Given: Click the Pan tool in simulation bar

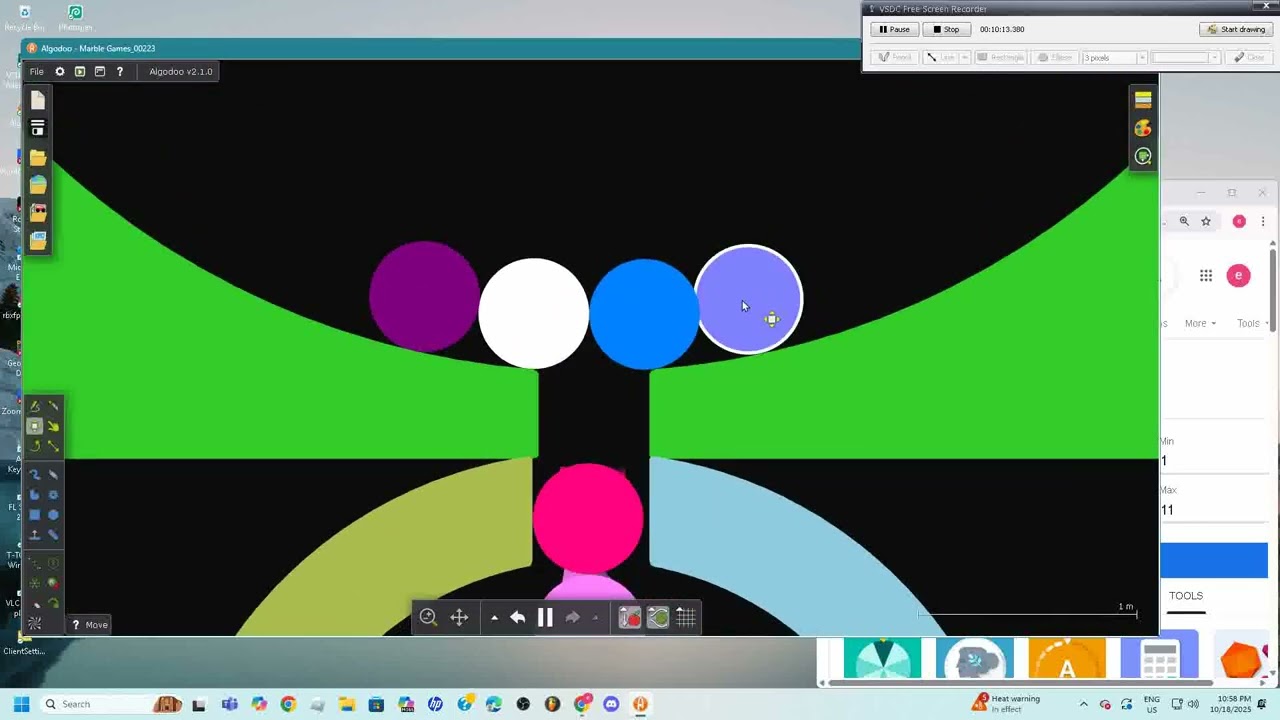Looking at the screenshot, I should click(x=459, y=618).
